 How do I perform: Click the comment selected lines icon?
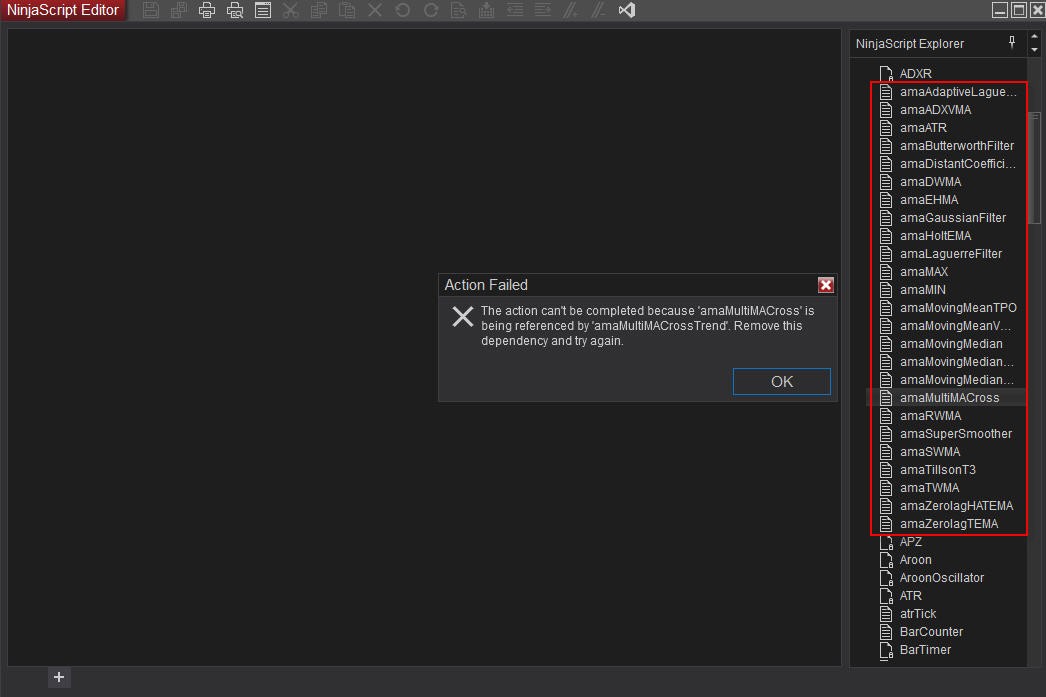pyautogui.click(x=571, y=10)
